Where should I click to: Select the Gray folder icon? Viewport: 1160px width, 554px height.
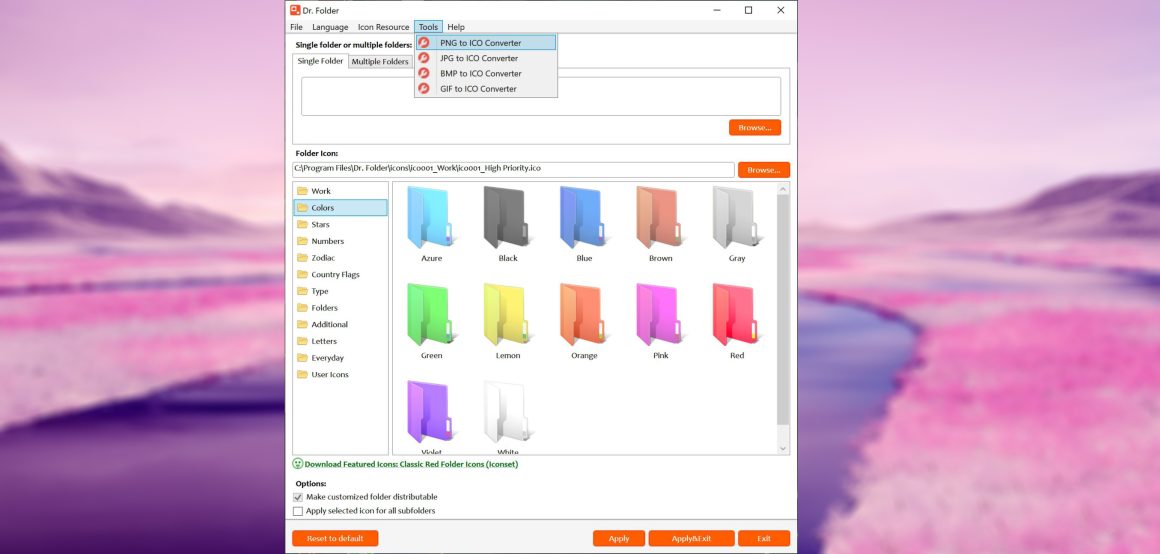click(737, 217)
